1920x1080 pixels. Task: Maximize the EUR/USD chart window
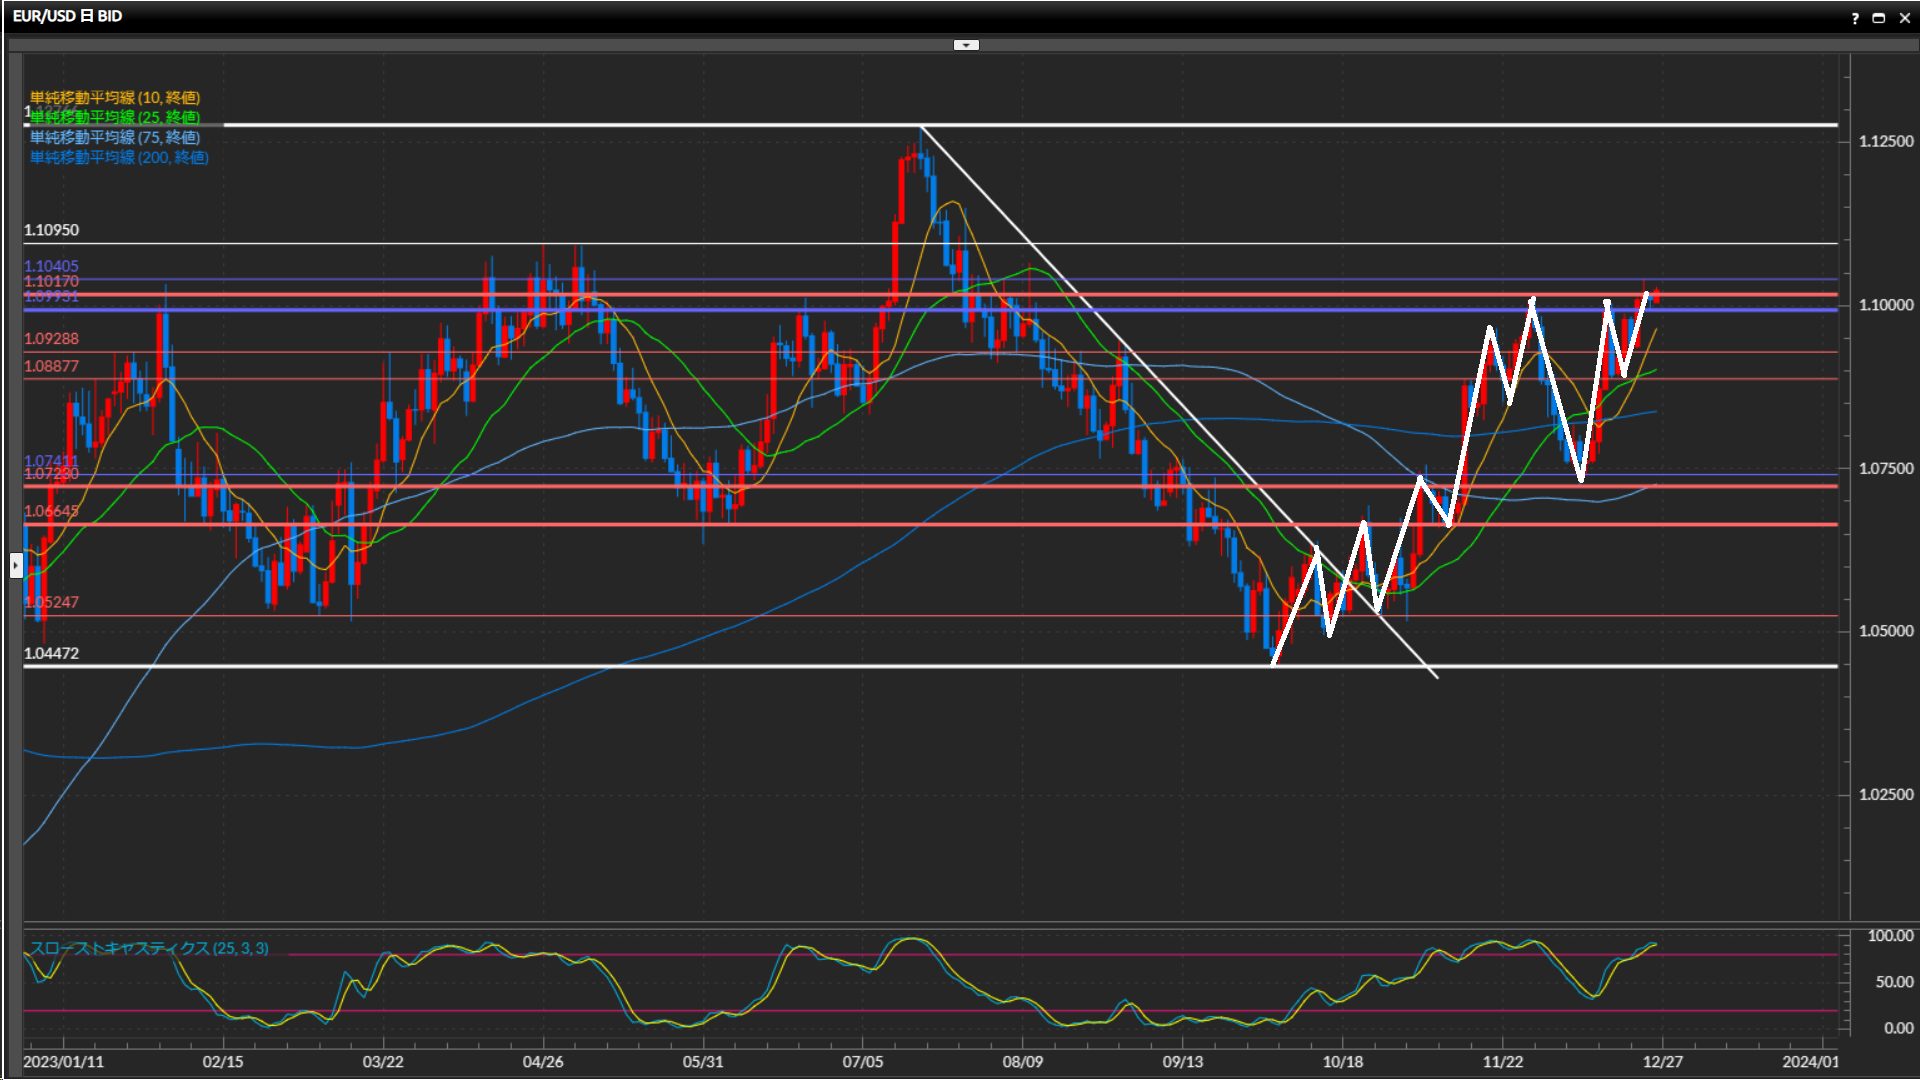click(1879, 18)
